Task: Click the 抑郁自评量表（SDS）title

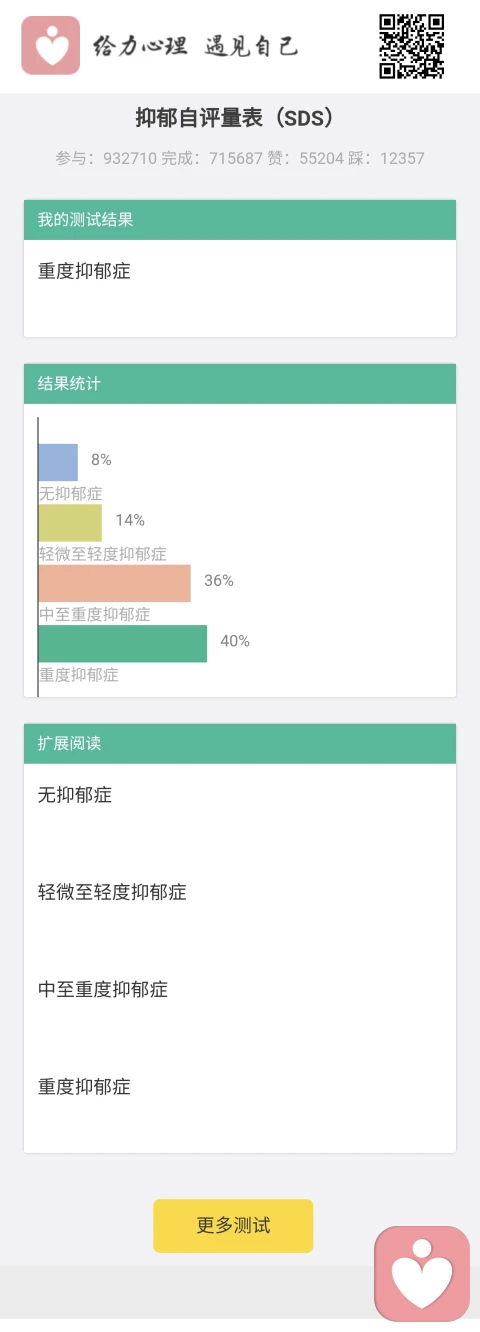Action: (x=240, y=118)
